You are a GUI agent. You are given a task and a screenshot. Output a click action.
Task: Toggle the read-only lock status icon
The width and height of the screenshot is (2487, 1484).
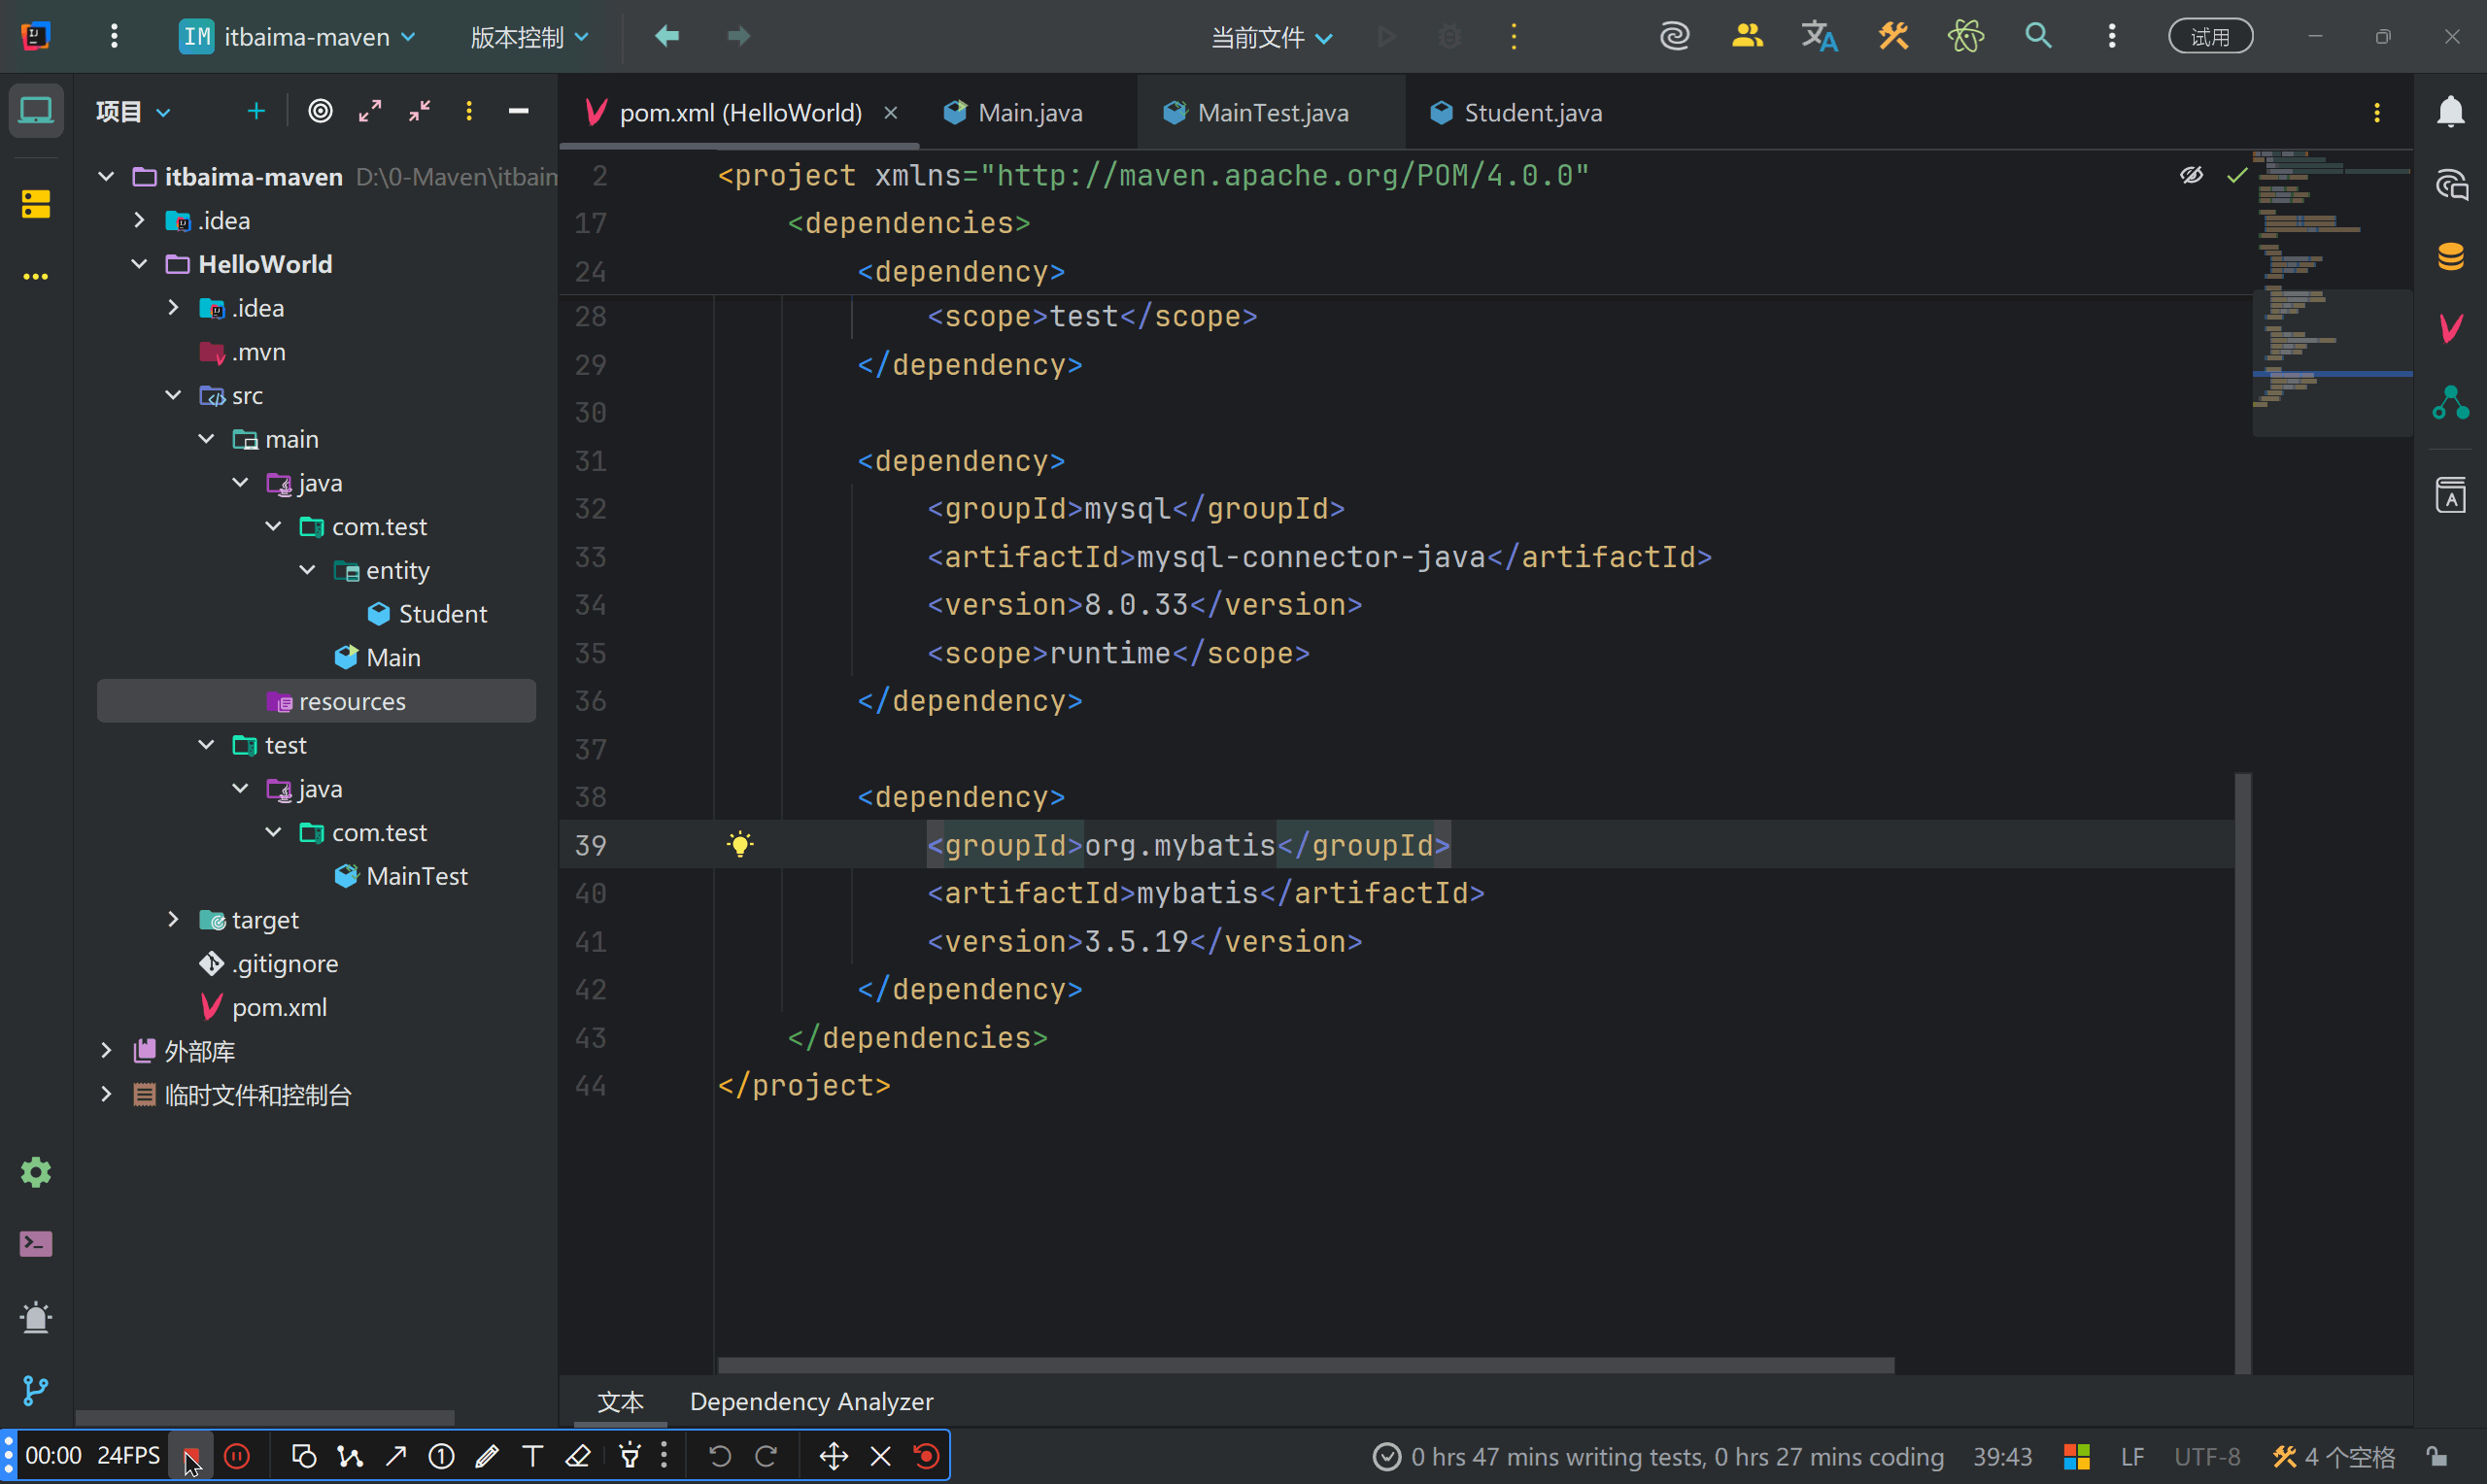[2437, 1456]
